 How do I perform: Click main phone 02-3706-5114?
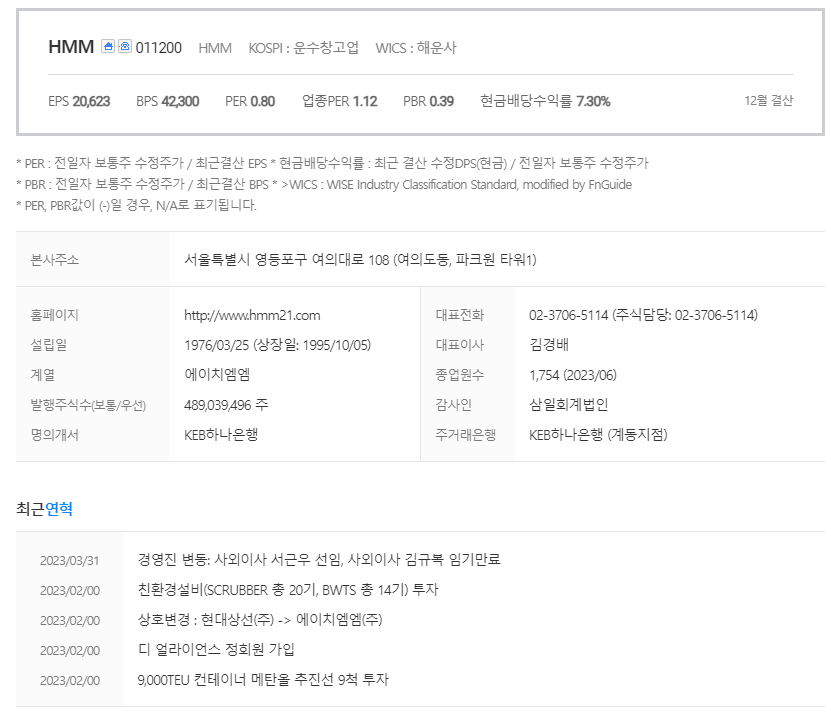pos(569,315)
